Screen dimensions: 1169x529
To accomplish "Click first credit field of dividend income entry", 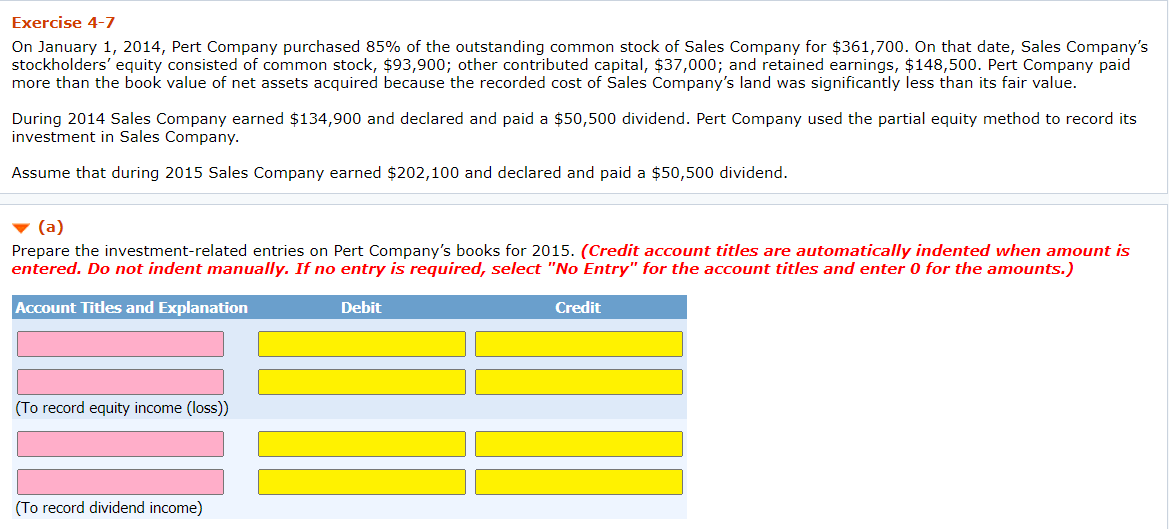I will click(579, 444).
